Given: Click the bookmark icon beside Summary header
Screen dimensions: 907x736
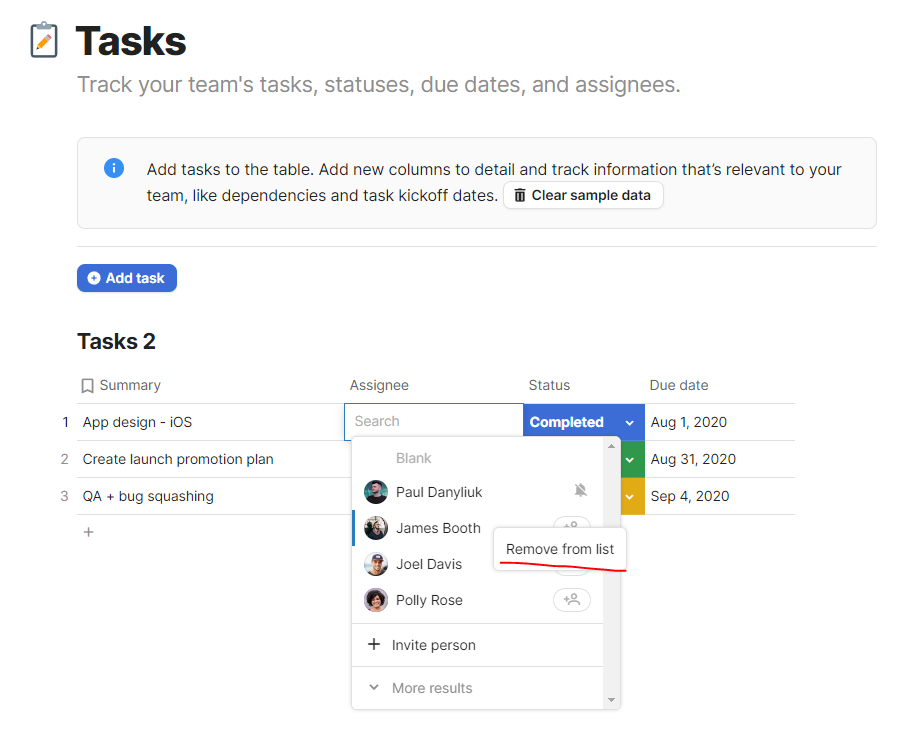Looking at the screenshot, I should (87, 386).
